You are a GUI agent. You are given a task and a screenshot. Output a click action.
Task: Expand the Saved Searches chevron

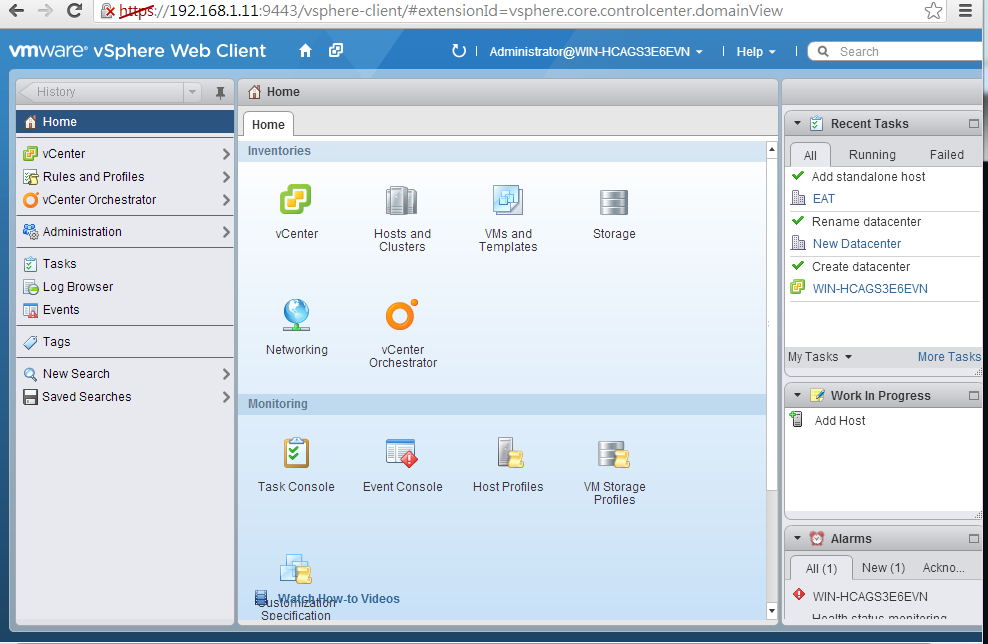click(x=226, y=397)
